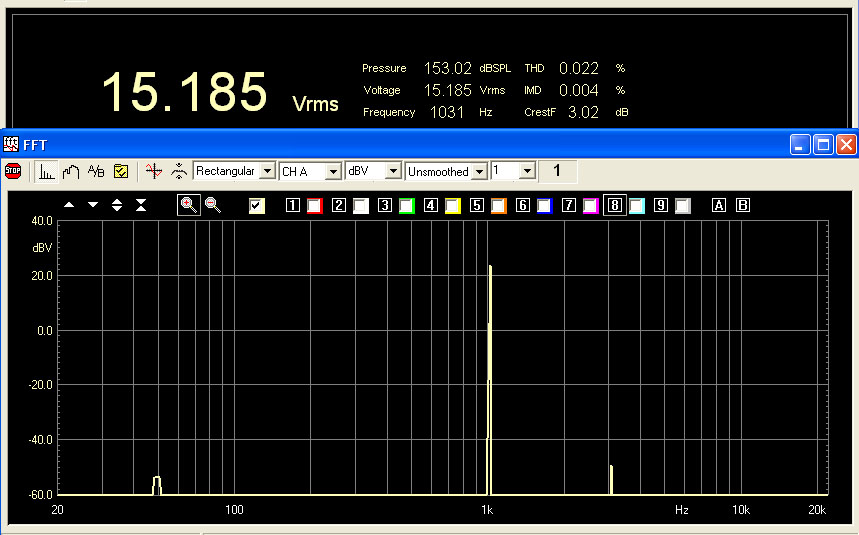
Task: Toggle the green trace 3 checkbox
Action: click(406, 206)
